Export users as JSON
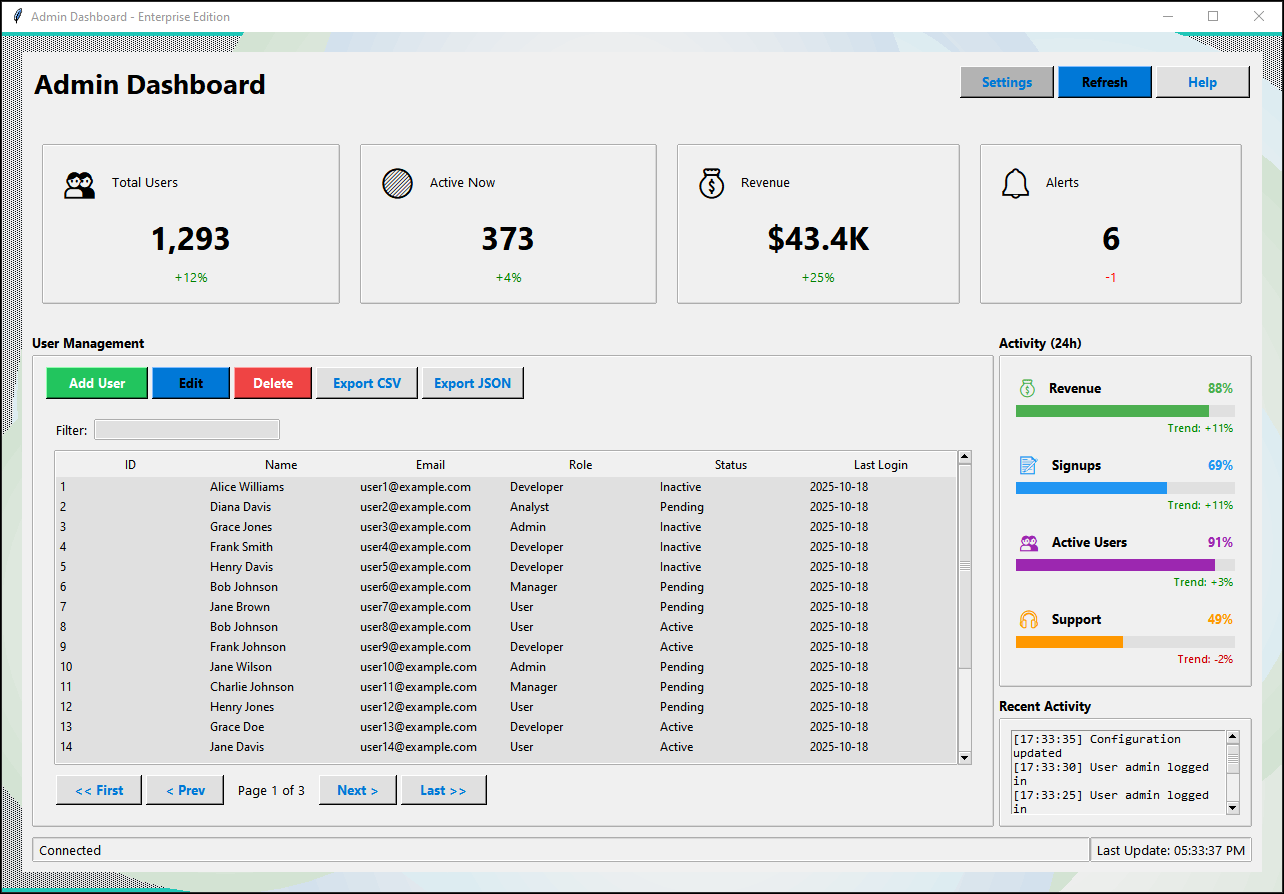 coord(472,383)
